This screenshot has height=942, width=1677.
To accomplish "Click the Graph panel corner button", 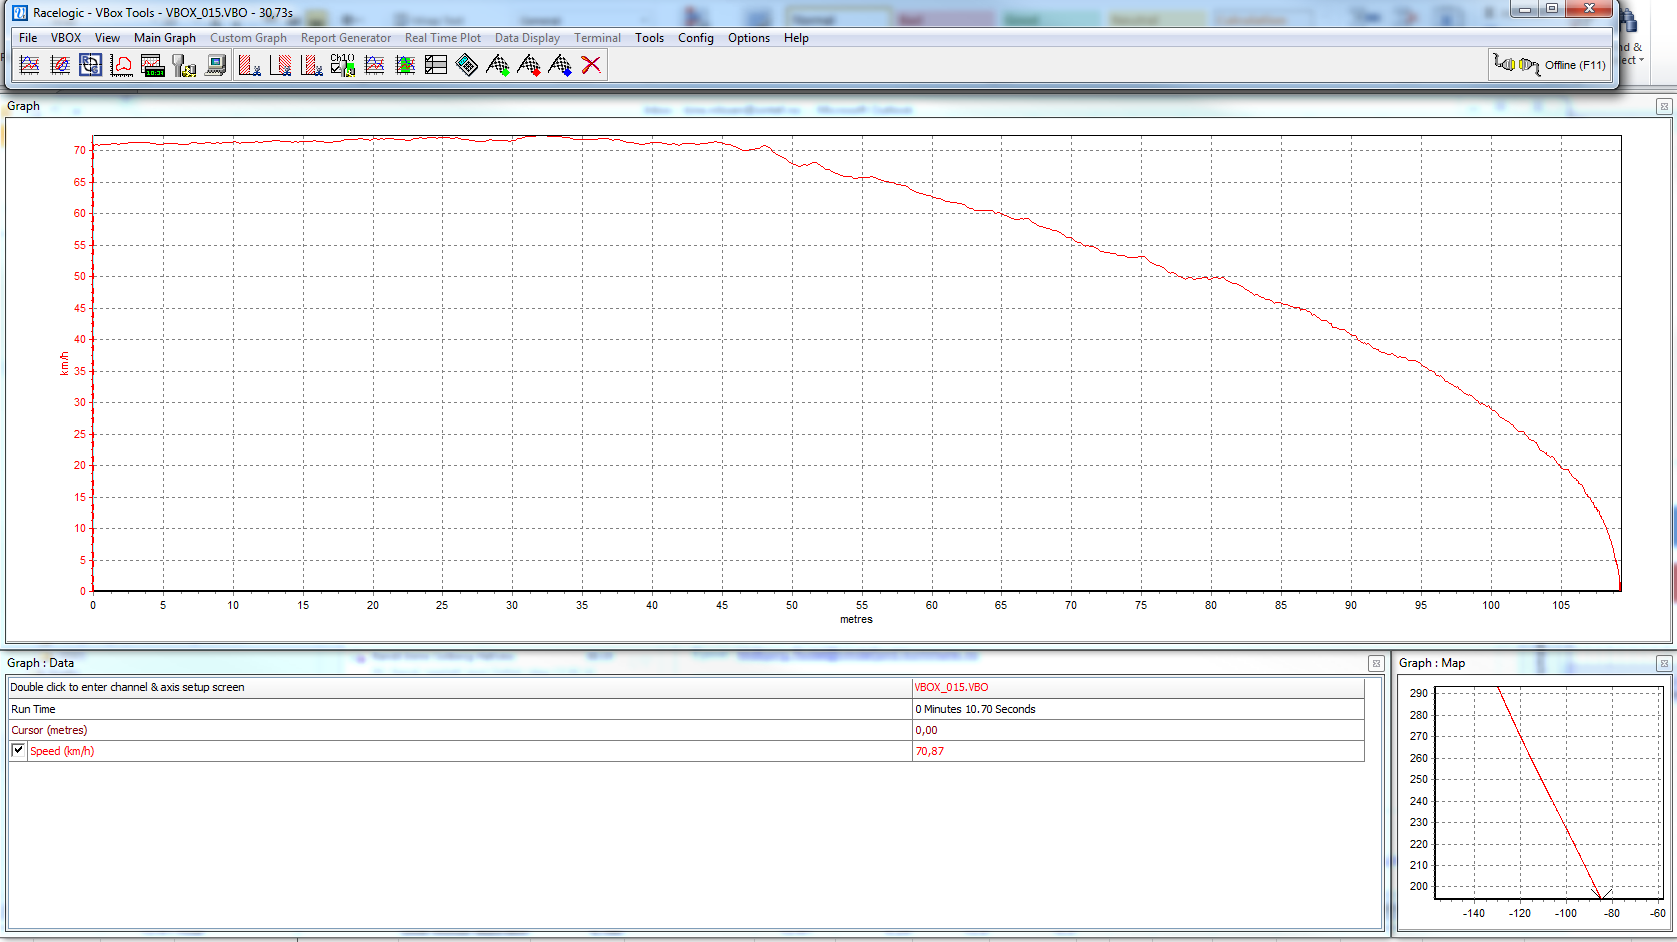I will point(1664,106).
